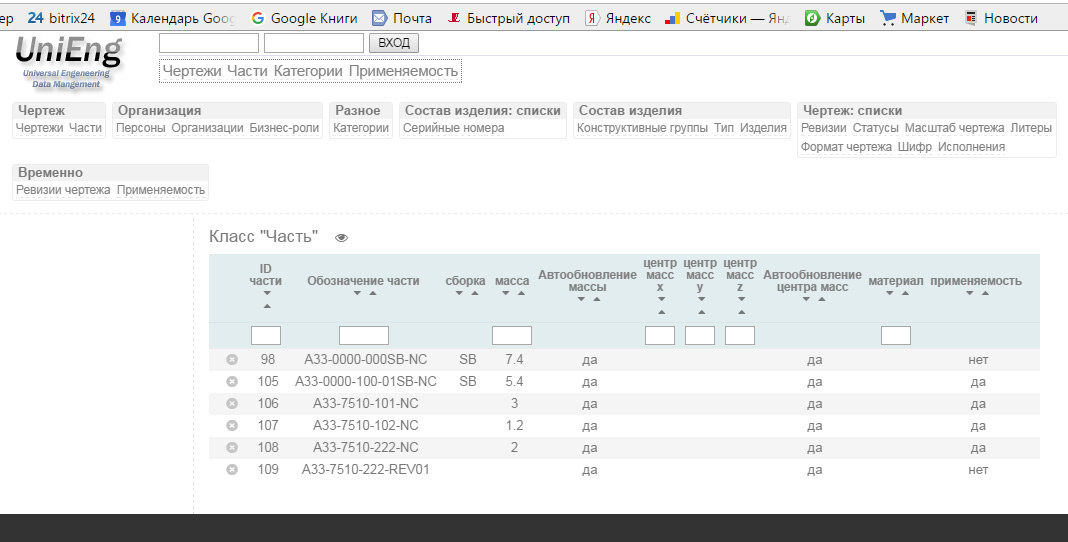Select mass value 7.4
Image resolution: width=1068 pixels, height=542 pixels.
pos(514,360)
